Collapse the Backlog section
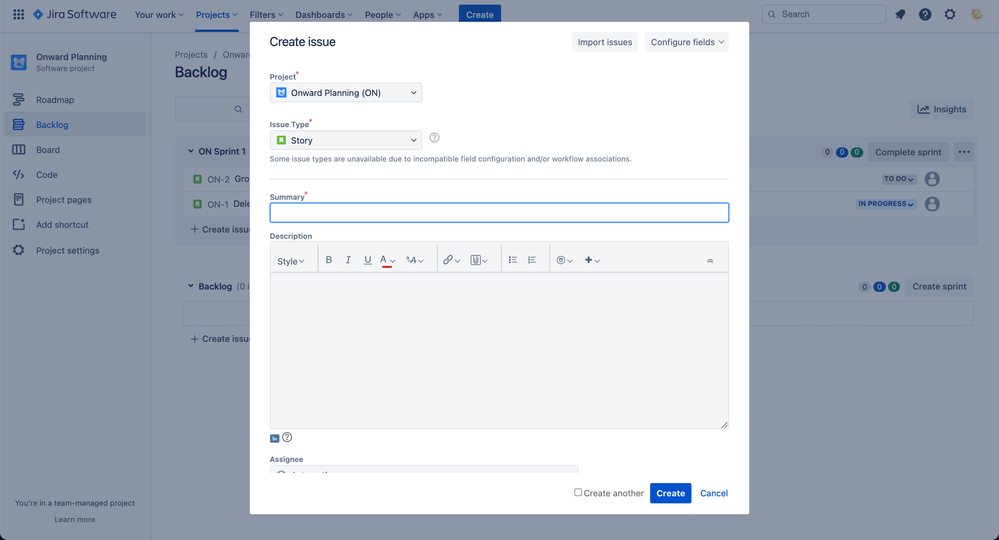The image size is (999, 540). pos(190,286)
